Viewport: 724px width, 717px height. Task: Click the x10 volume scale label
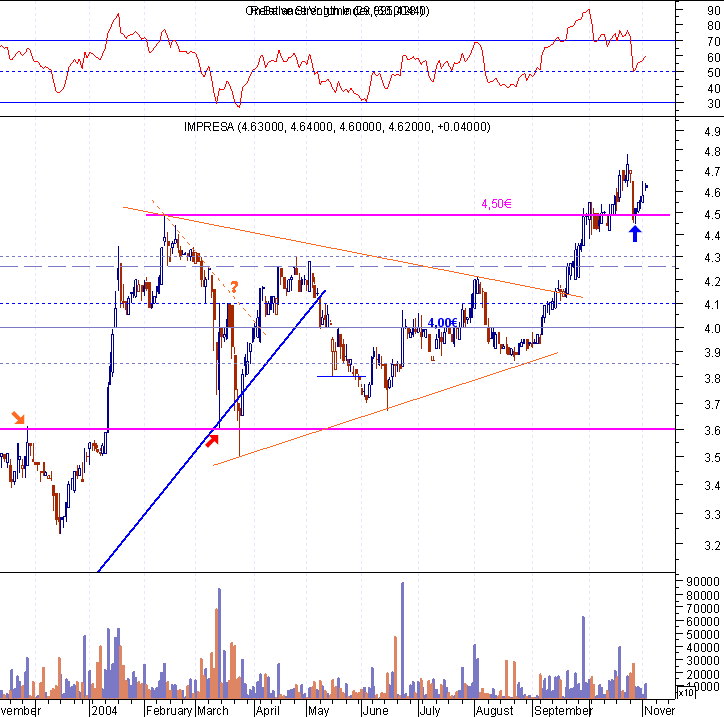tap(685, 693)
